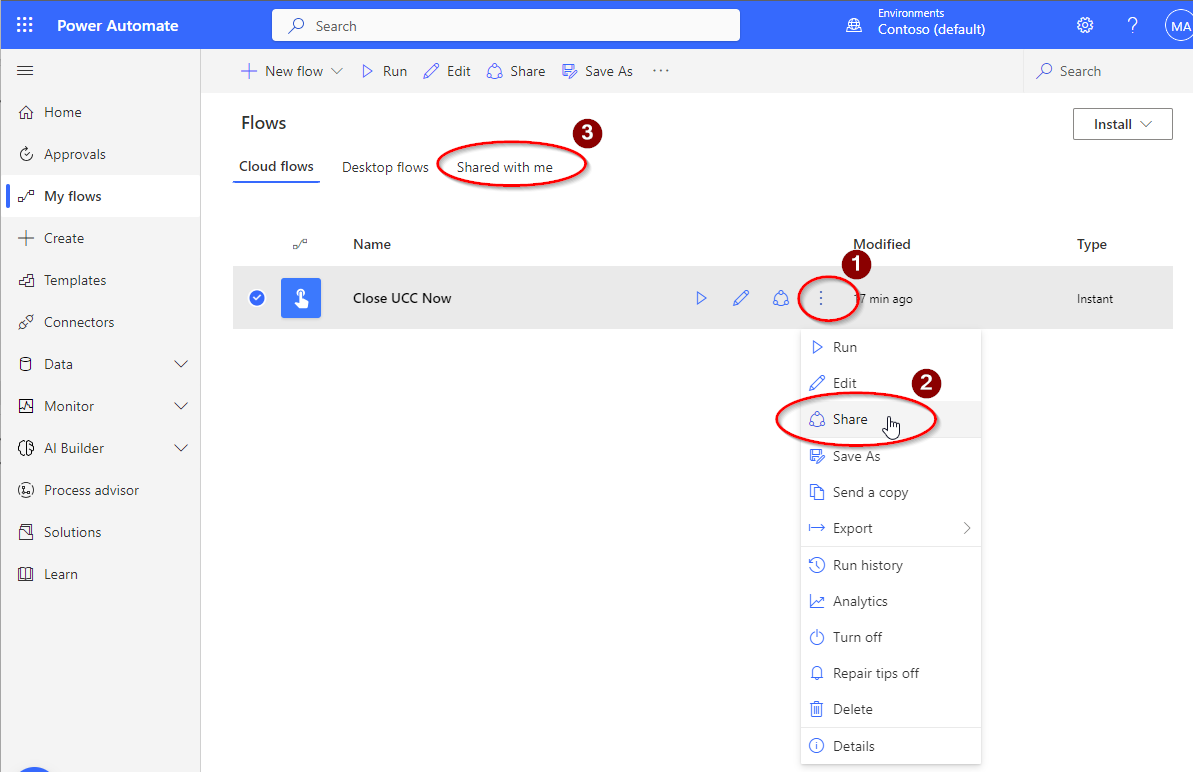Choose Save As from the context menu
The height and width of the screenshot is (772, 1193).
click(x=891, y=456)
